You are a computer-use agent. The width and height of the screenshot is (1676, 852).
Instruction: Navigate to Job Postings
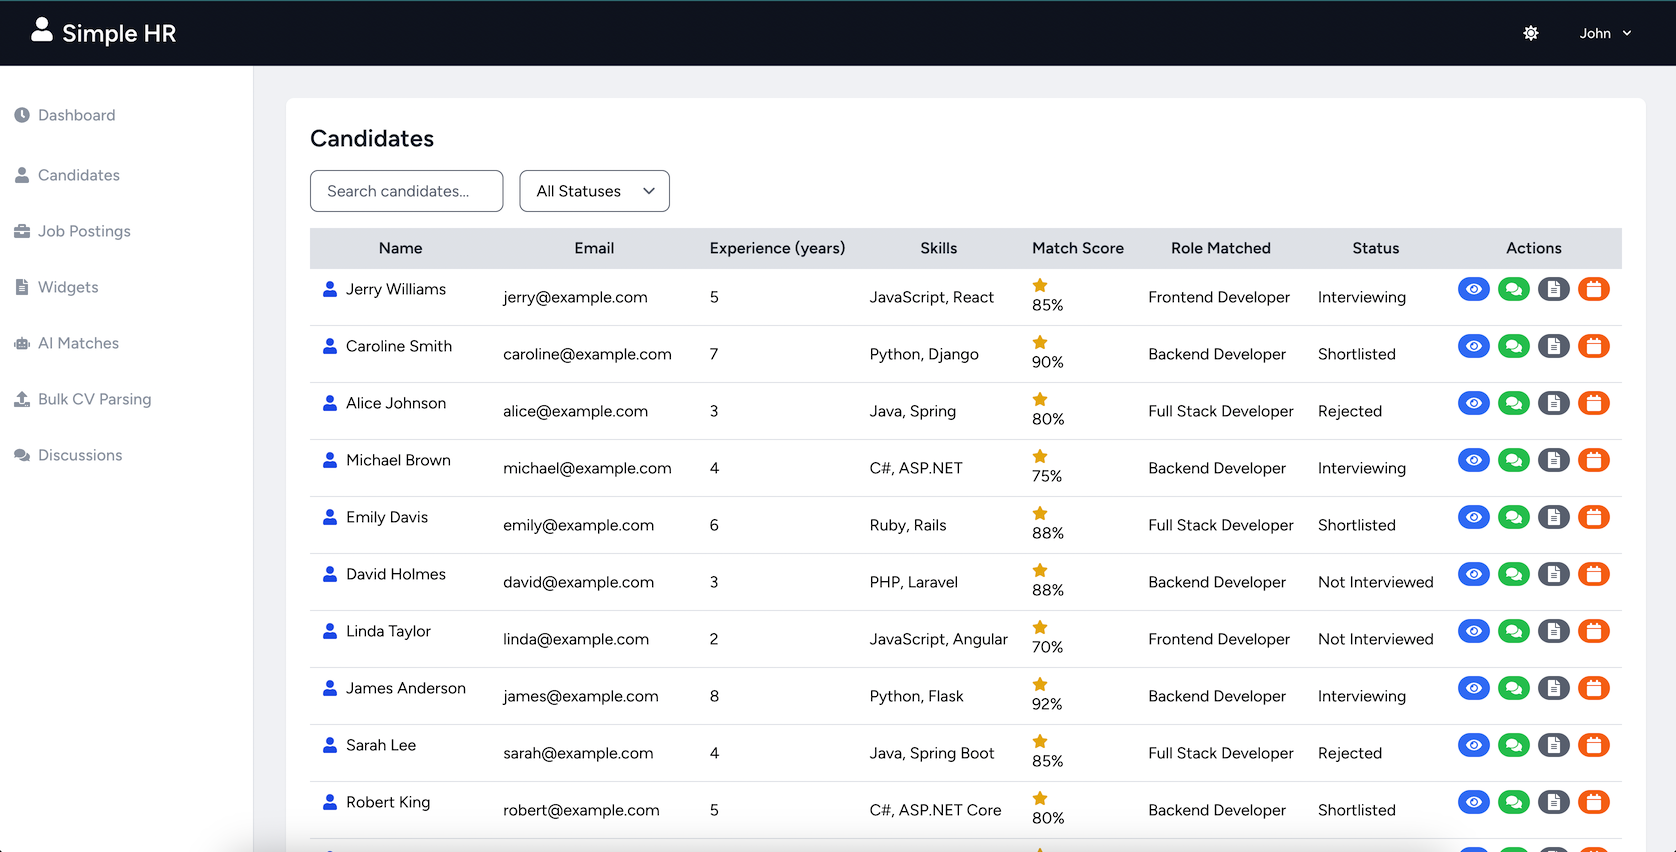tap(84, 231)
